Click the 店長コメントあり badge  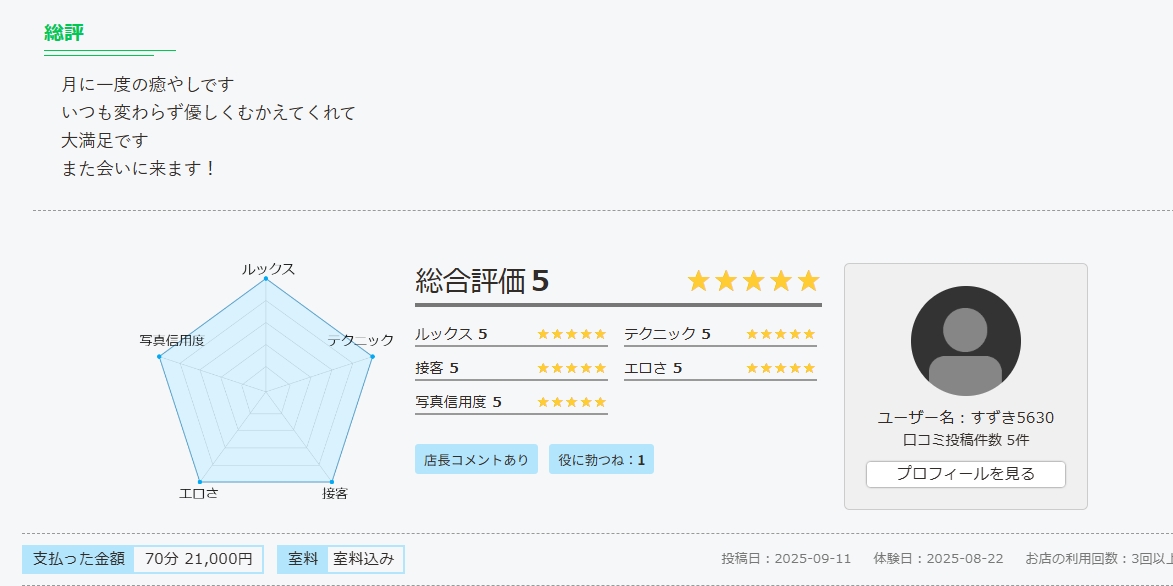476,460
